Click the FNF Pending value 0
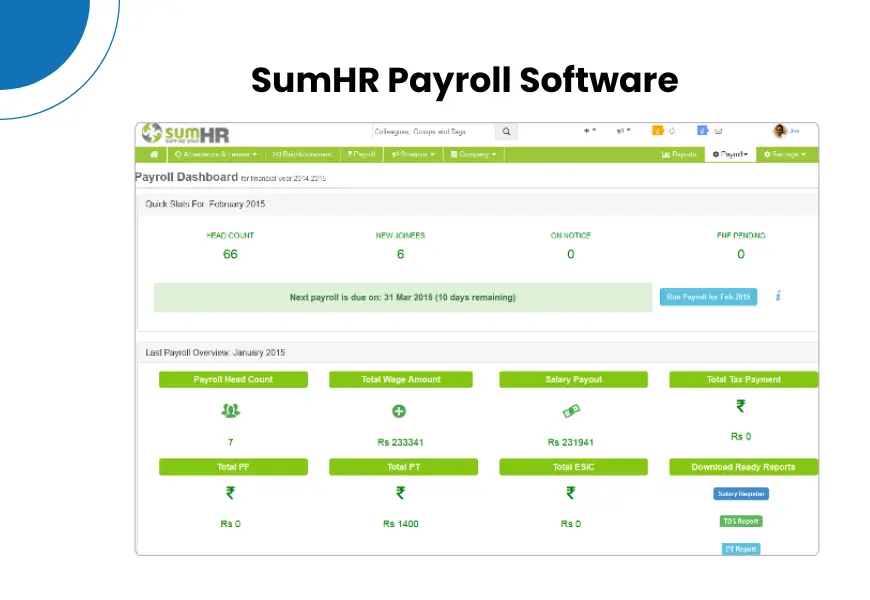870x600 pixels. click(x=741, y=254)
